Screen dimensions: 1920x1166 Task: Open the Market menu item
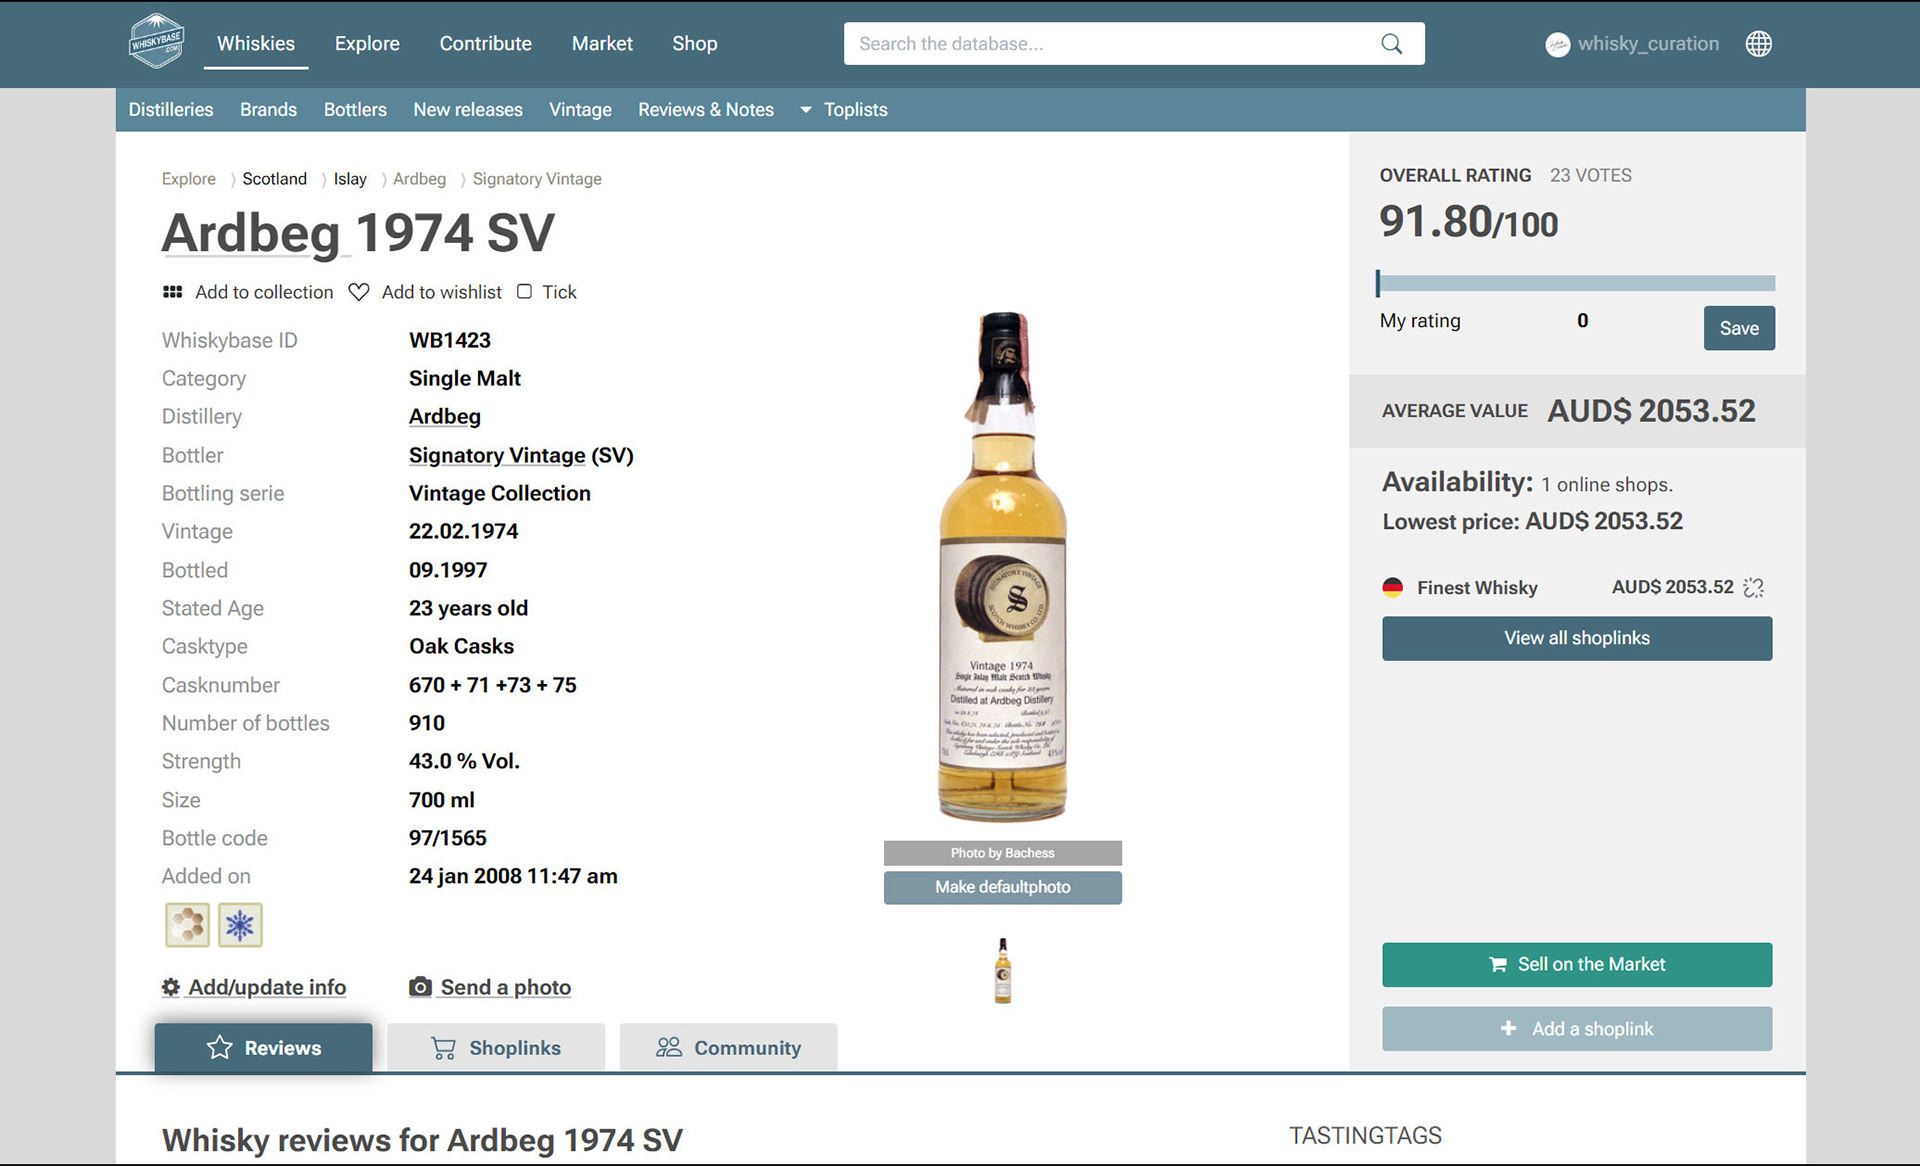tap(602, 44)
